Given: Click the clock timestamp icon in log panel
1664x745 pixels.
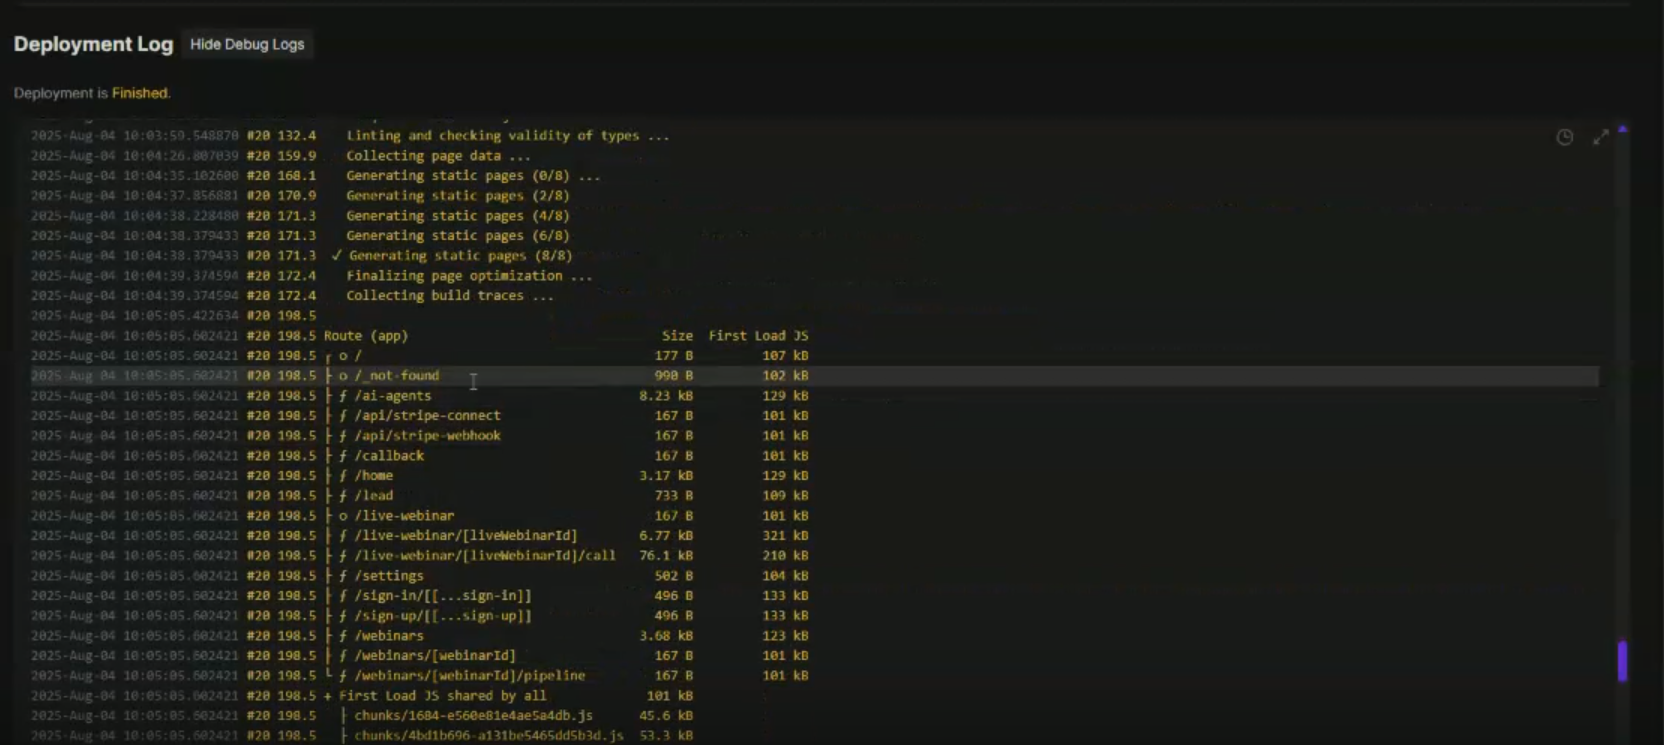Looking at the screenshot, I should tap(1565, 137).
